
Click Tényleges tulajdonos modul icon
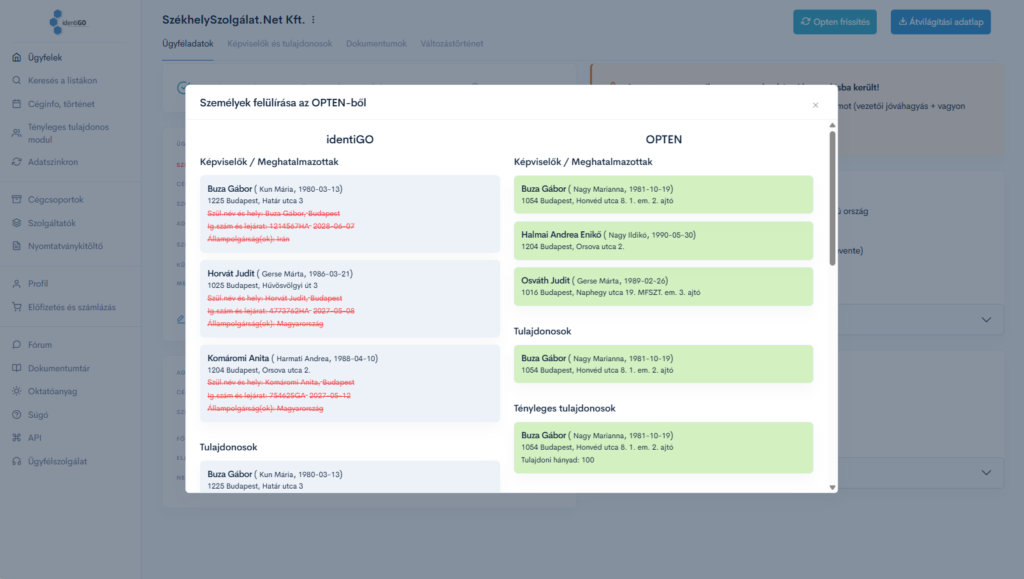(x=16, y=133)
